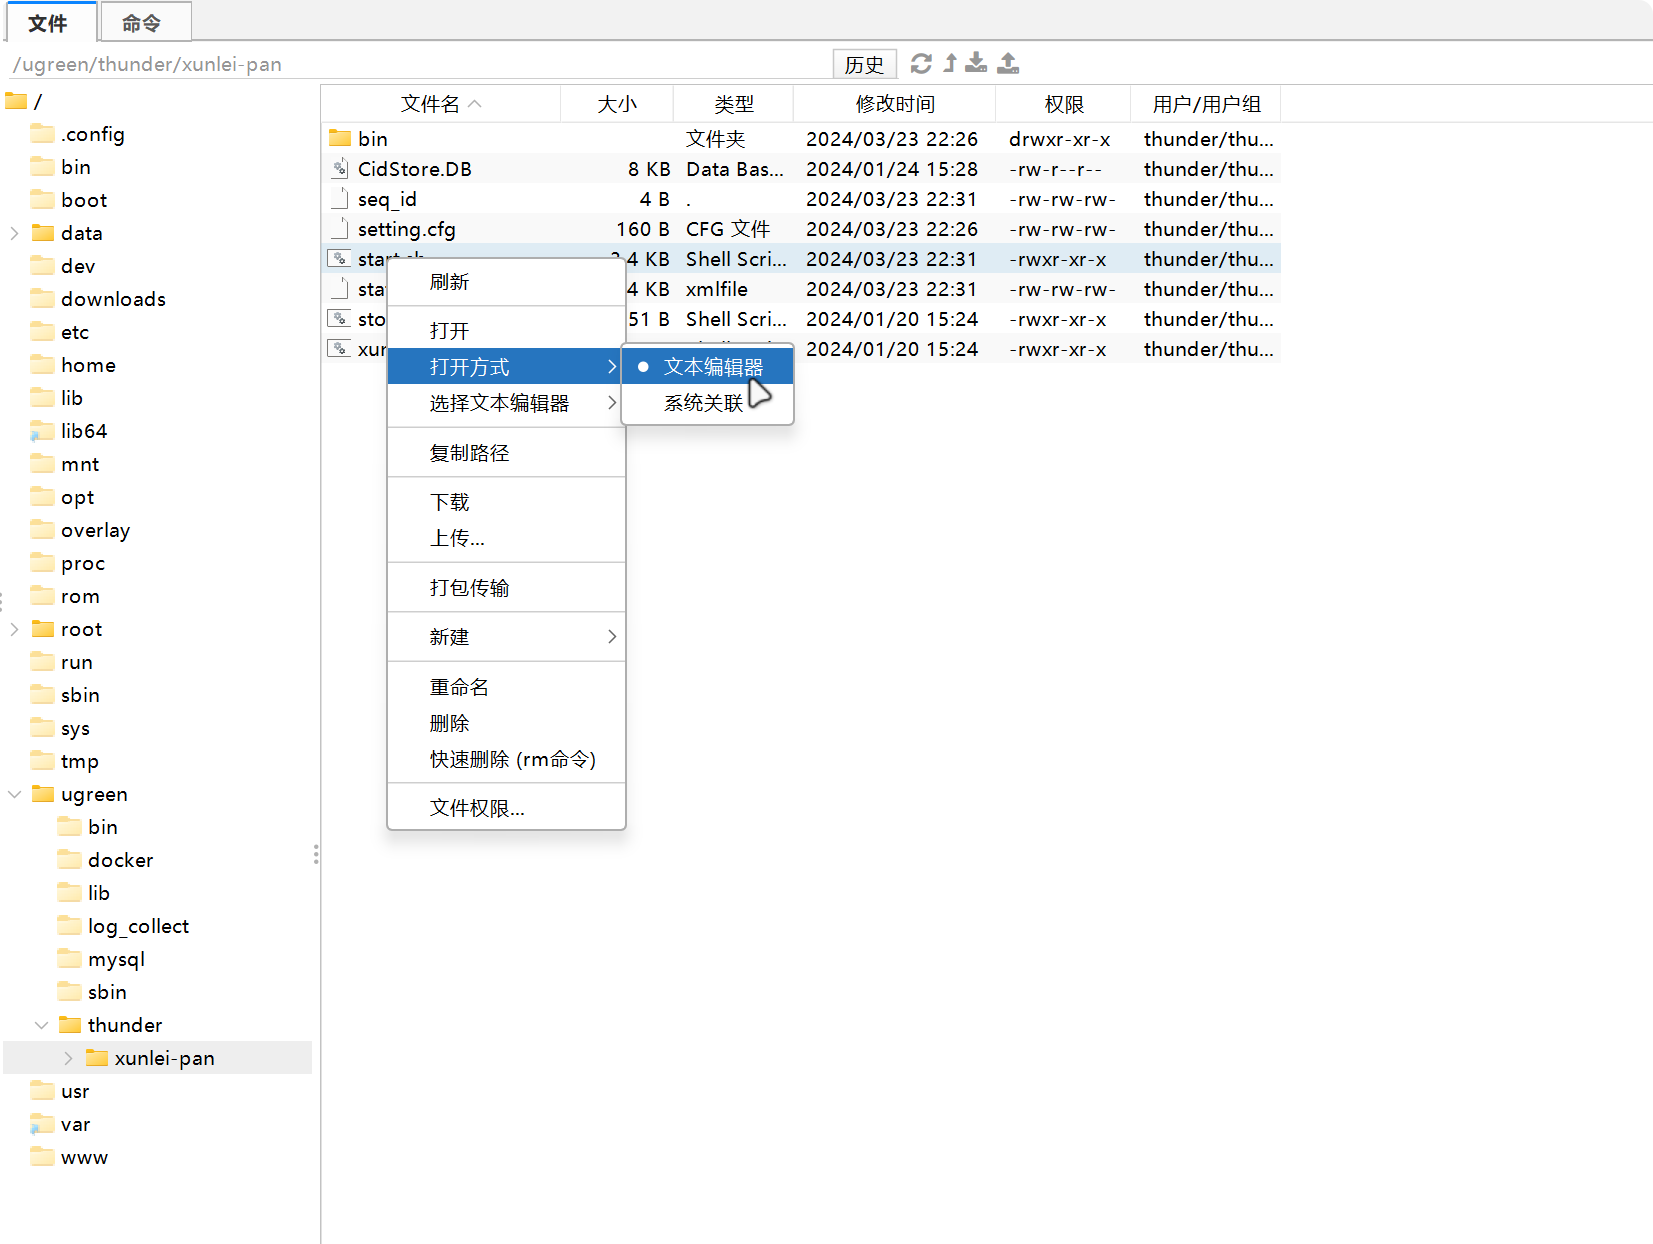Click the seq_id file name
Viewport: 1653px width, 1244px height.
point(387,199)
